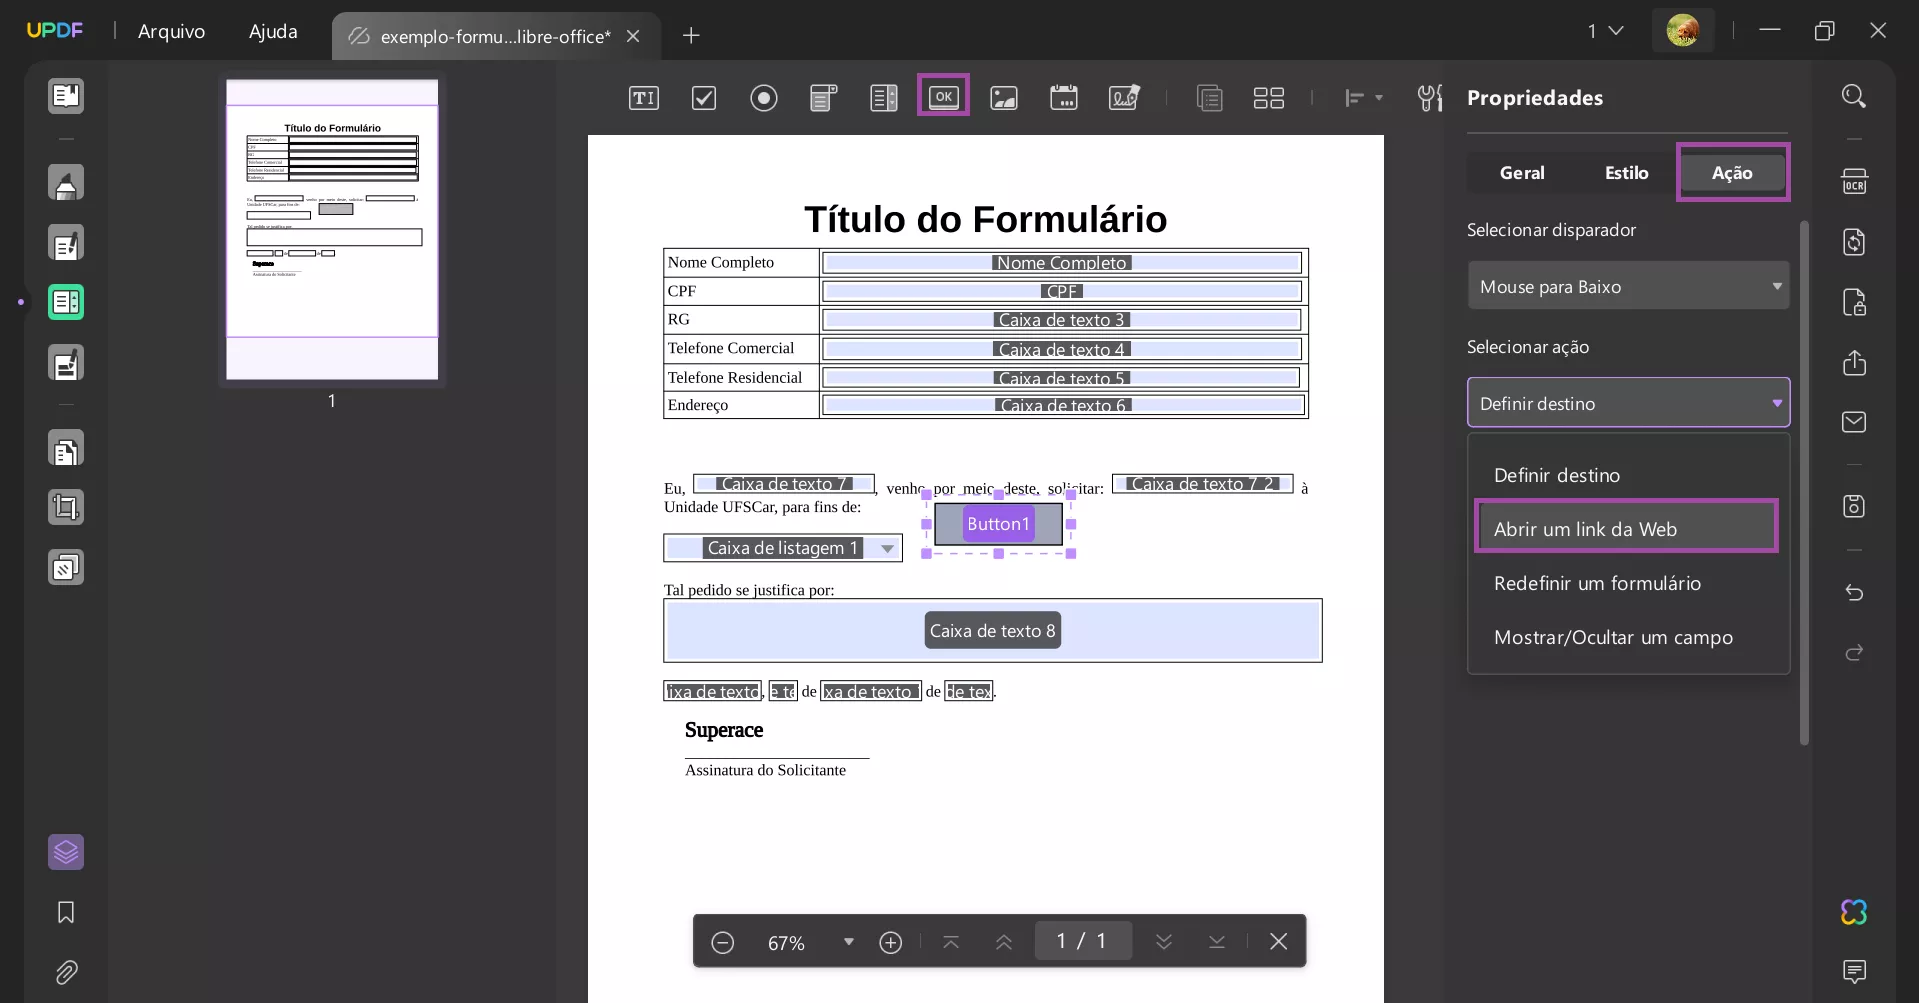Select the page 1 thumbnail
1919x1003 pixels.
pos(332,229)
